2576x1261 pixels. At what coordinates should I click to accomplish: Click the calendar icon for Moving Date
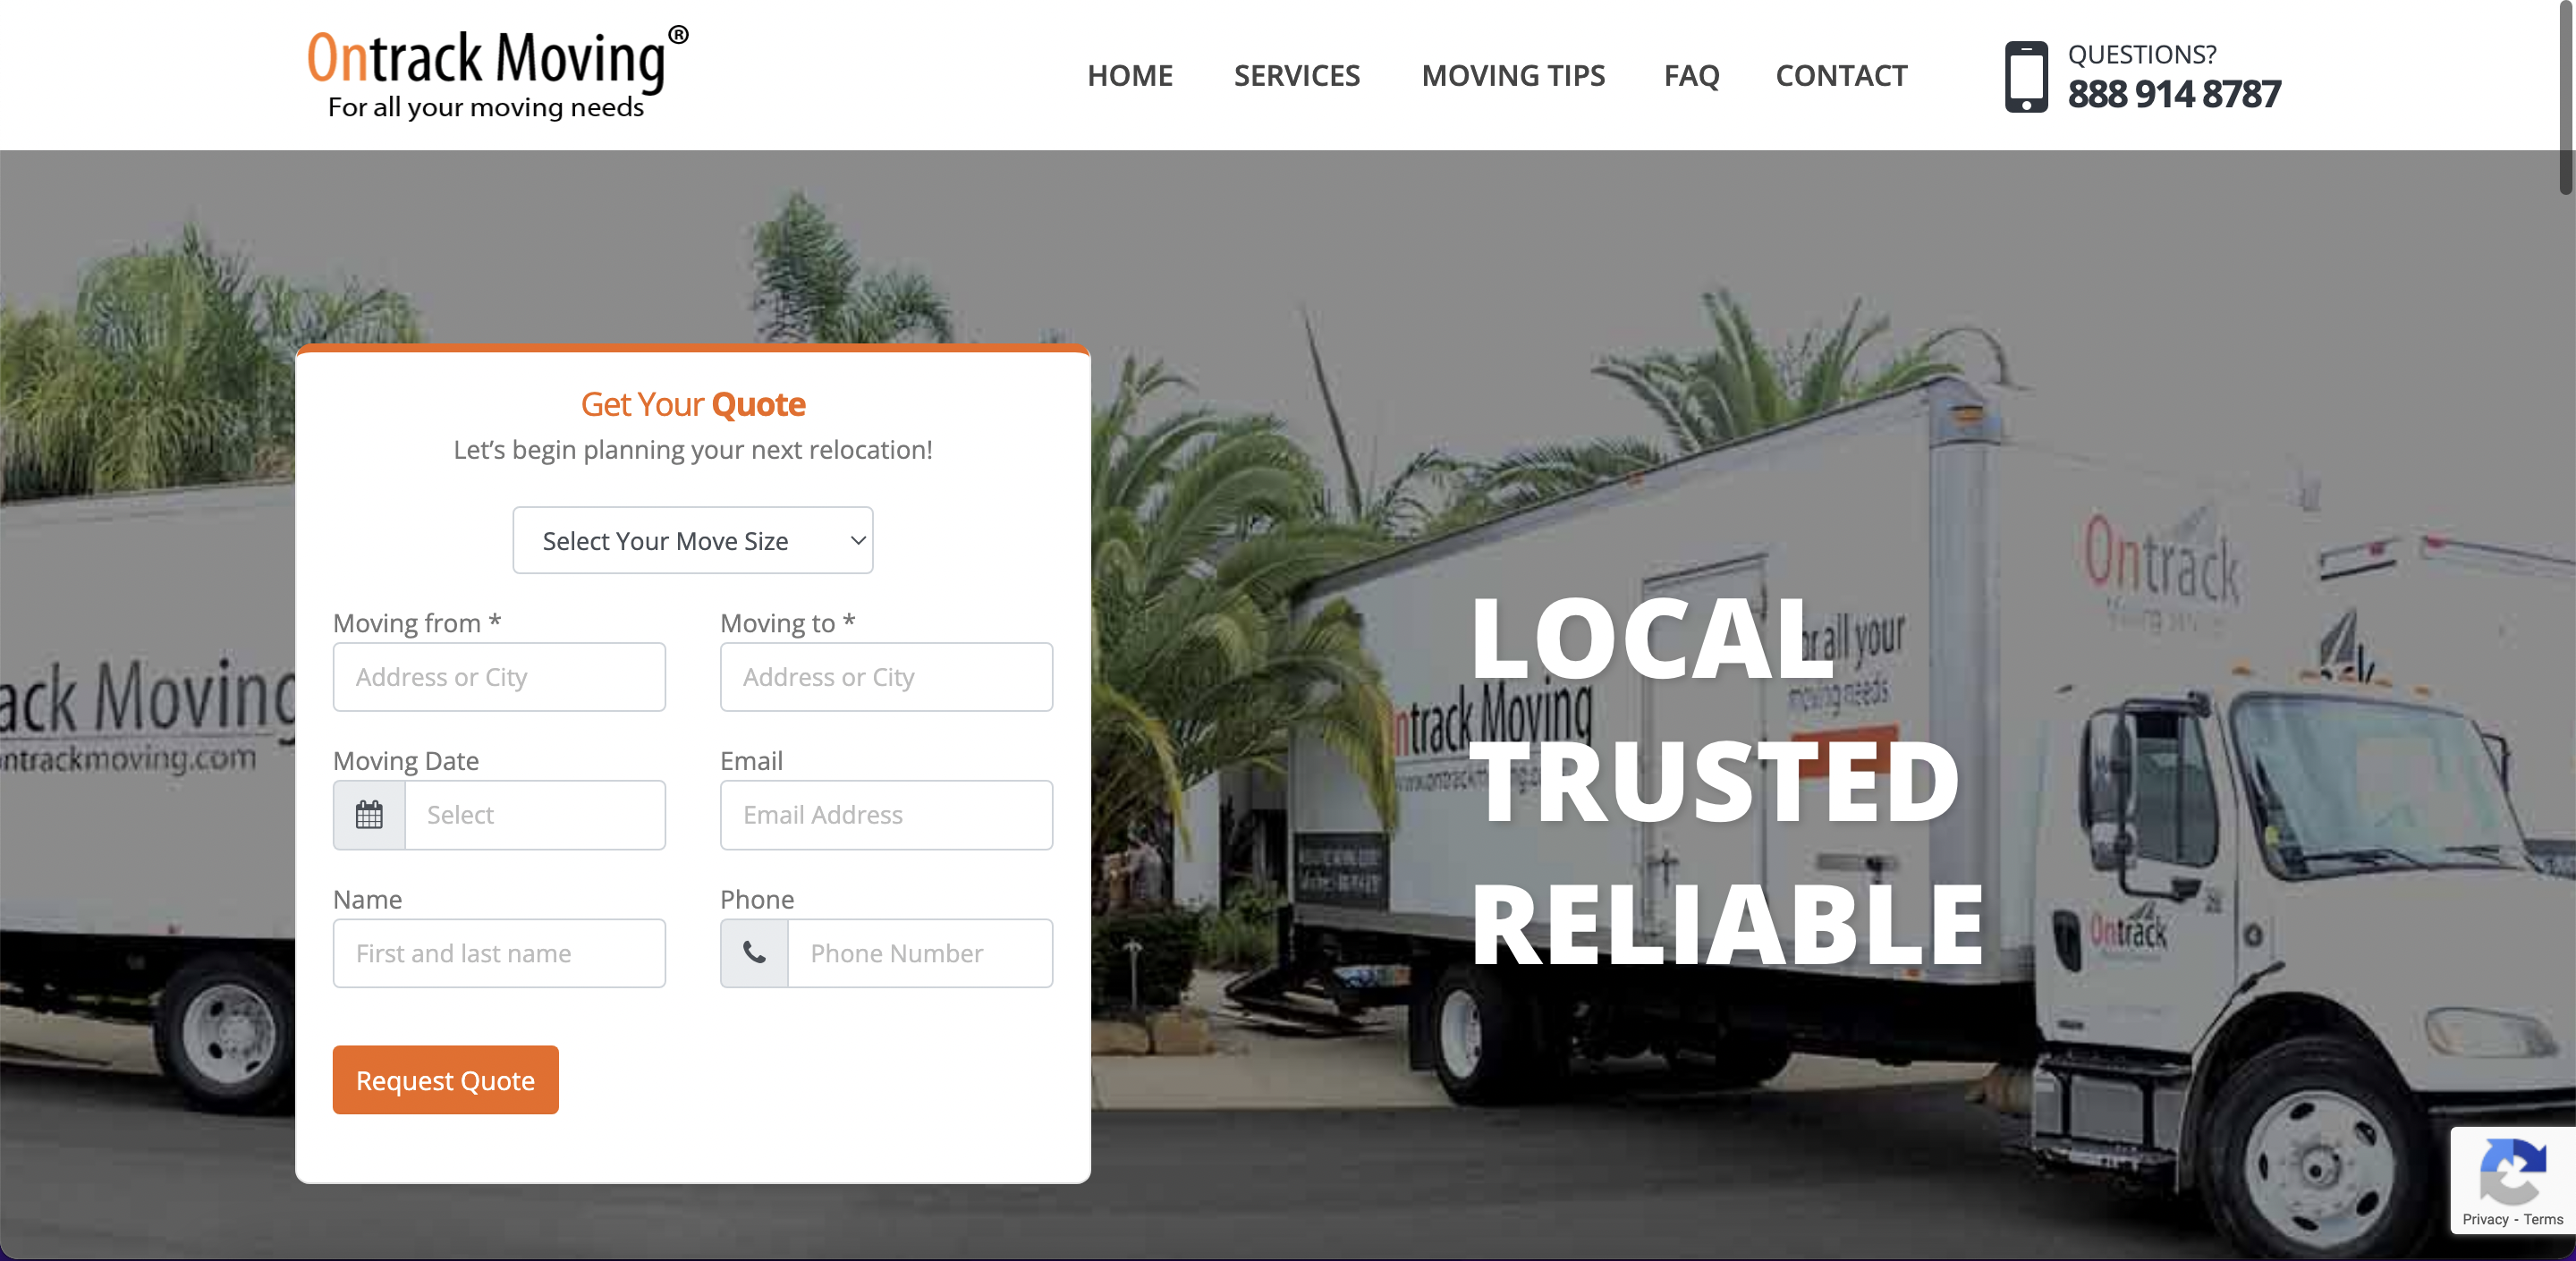click(x=368, y=813)
